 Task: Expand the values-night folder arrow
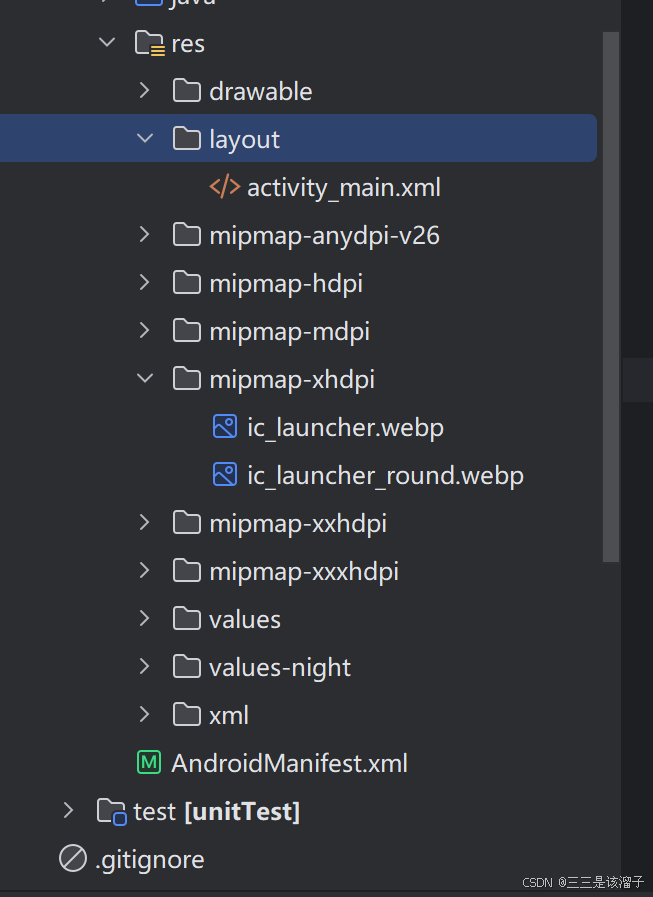coord(145,667)
